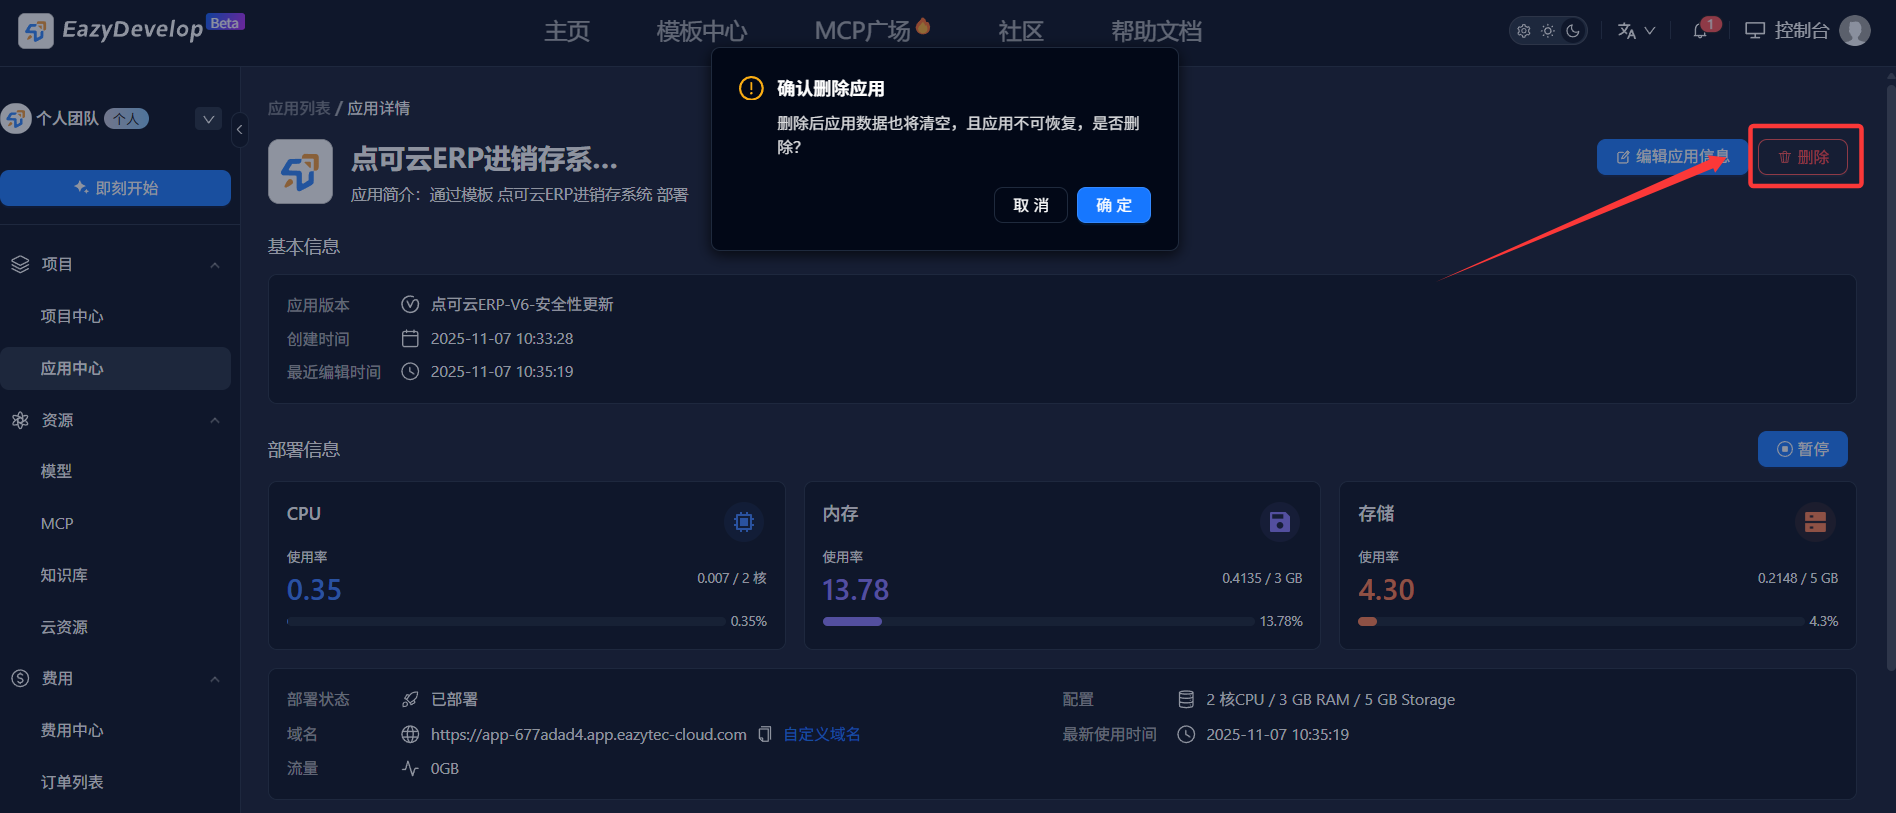Click 取消 in delete confirmation dialog
This screenshot has height=813, width=1896.
click(1031, 205)
